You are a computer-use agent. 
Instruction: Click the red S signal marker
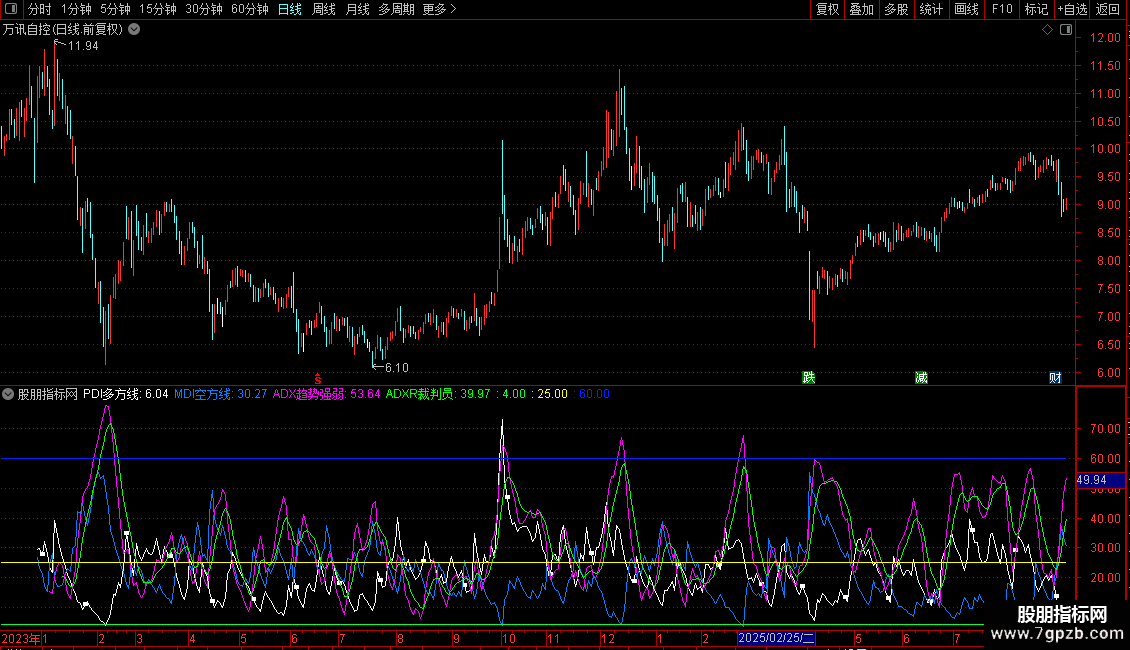click(318, 379)
